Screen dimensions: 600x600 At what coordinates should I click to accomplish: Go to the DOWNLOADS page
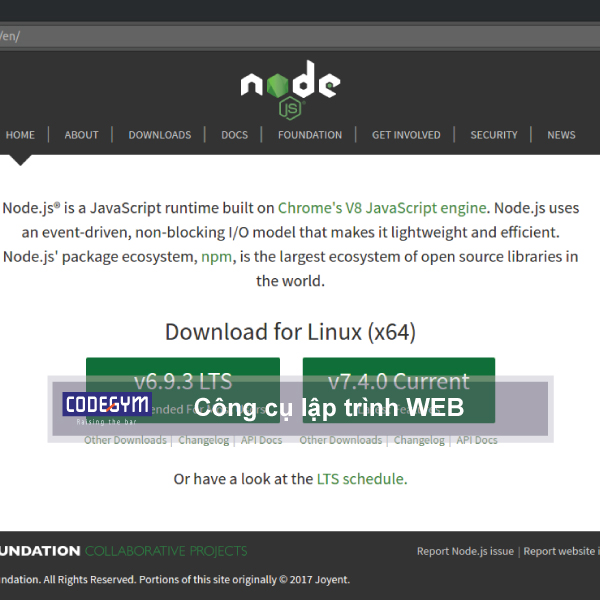[x=160, y=135]
